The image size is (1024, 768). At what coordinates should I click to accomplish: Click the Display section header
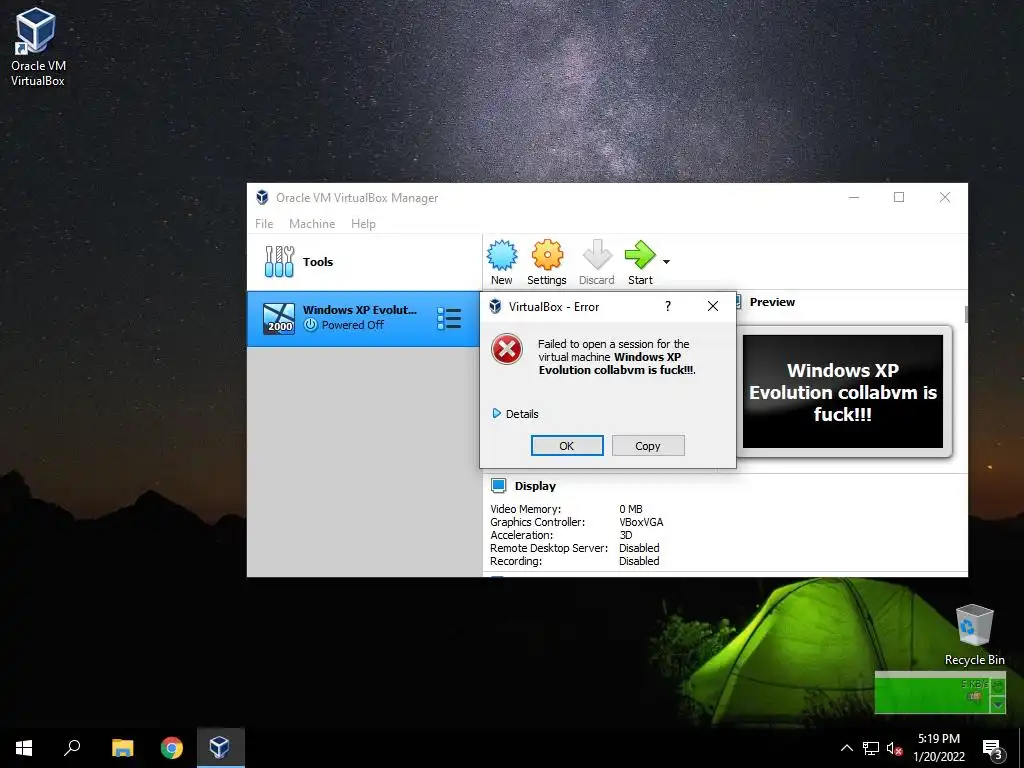pos(535,486)
